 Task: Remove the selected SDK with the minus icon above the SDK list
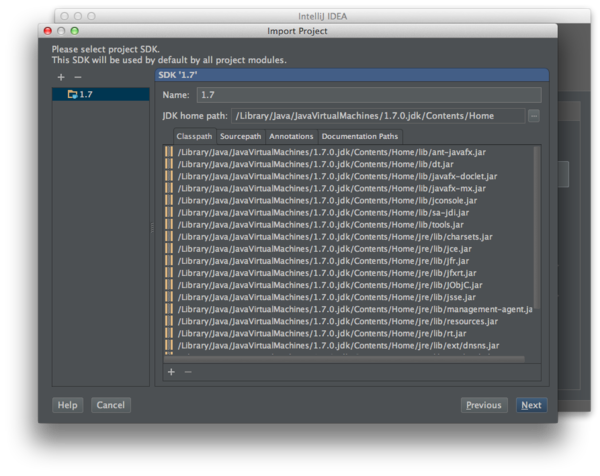[78, 77]
